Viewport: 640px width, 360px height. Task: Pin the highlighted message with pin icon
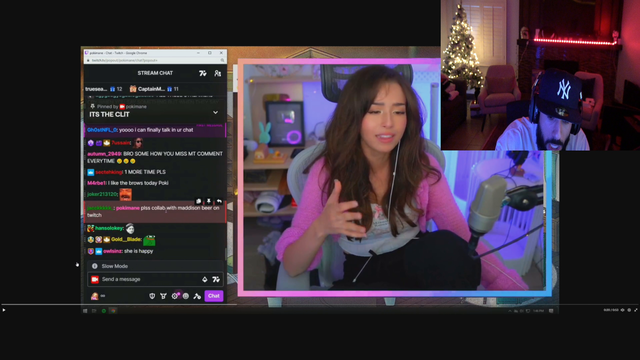pyautogui.click(x=209, y=201)
